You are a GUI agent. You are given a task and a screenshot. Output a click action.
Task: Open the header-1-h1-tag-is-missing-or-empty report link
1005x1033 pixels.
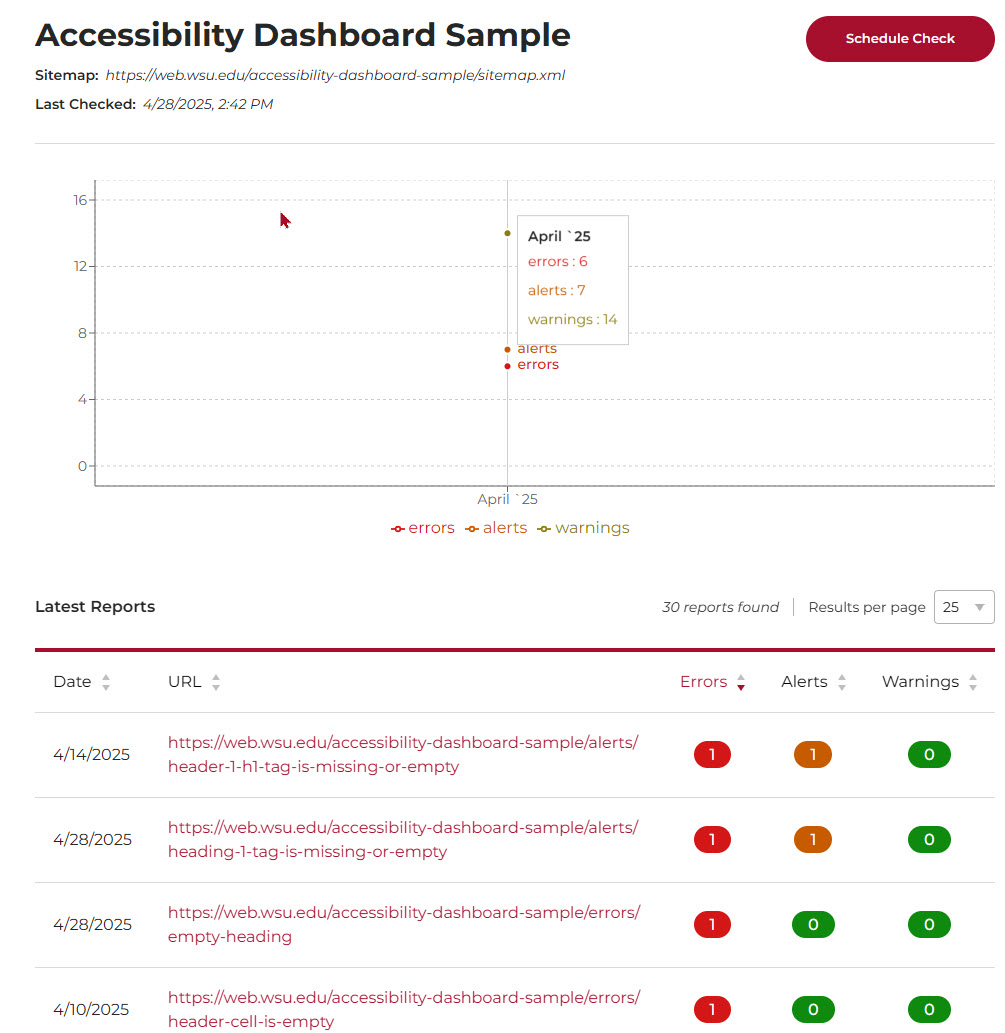click(402, 755)
